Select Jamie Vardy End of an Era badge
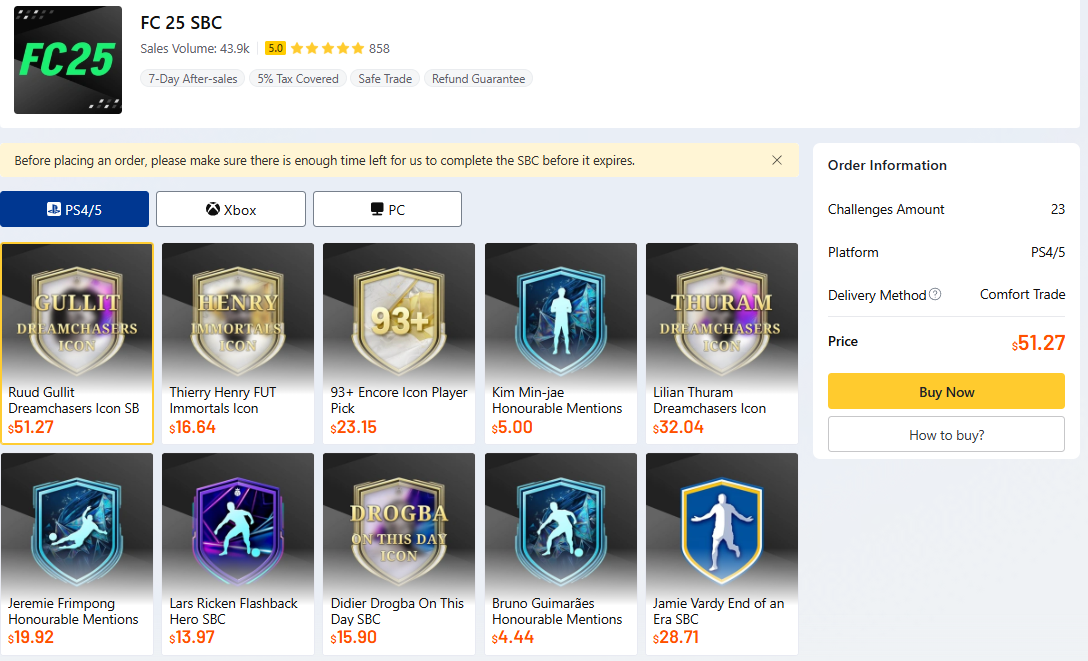This screenshot has height=661, width=1088. point(722,531)
